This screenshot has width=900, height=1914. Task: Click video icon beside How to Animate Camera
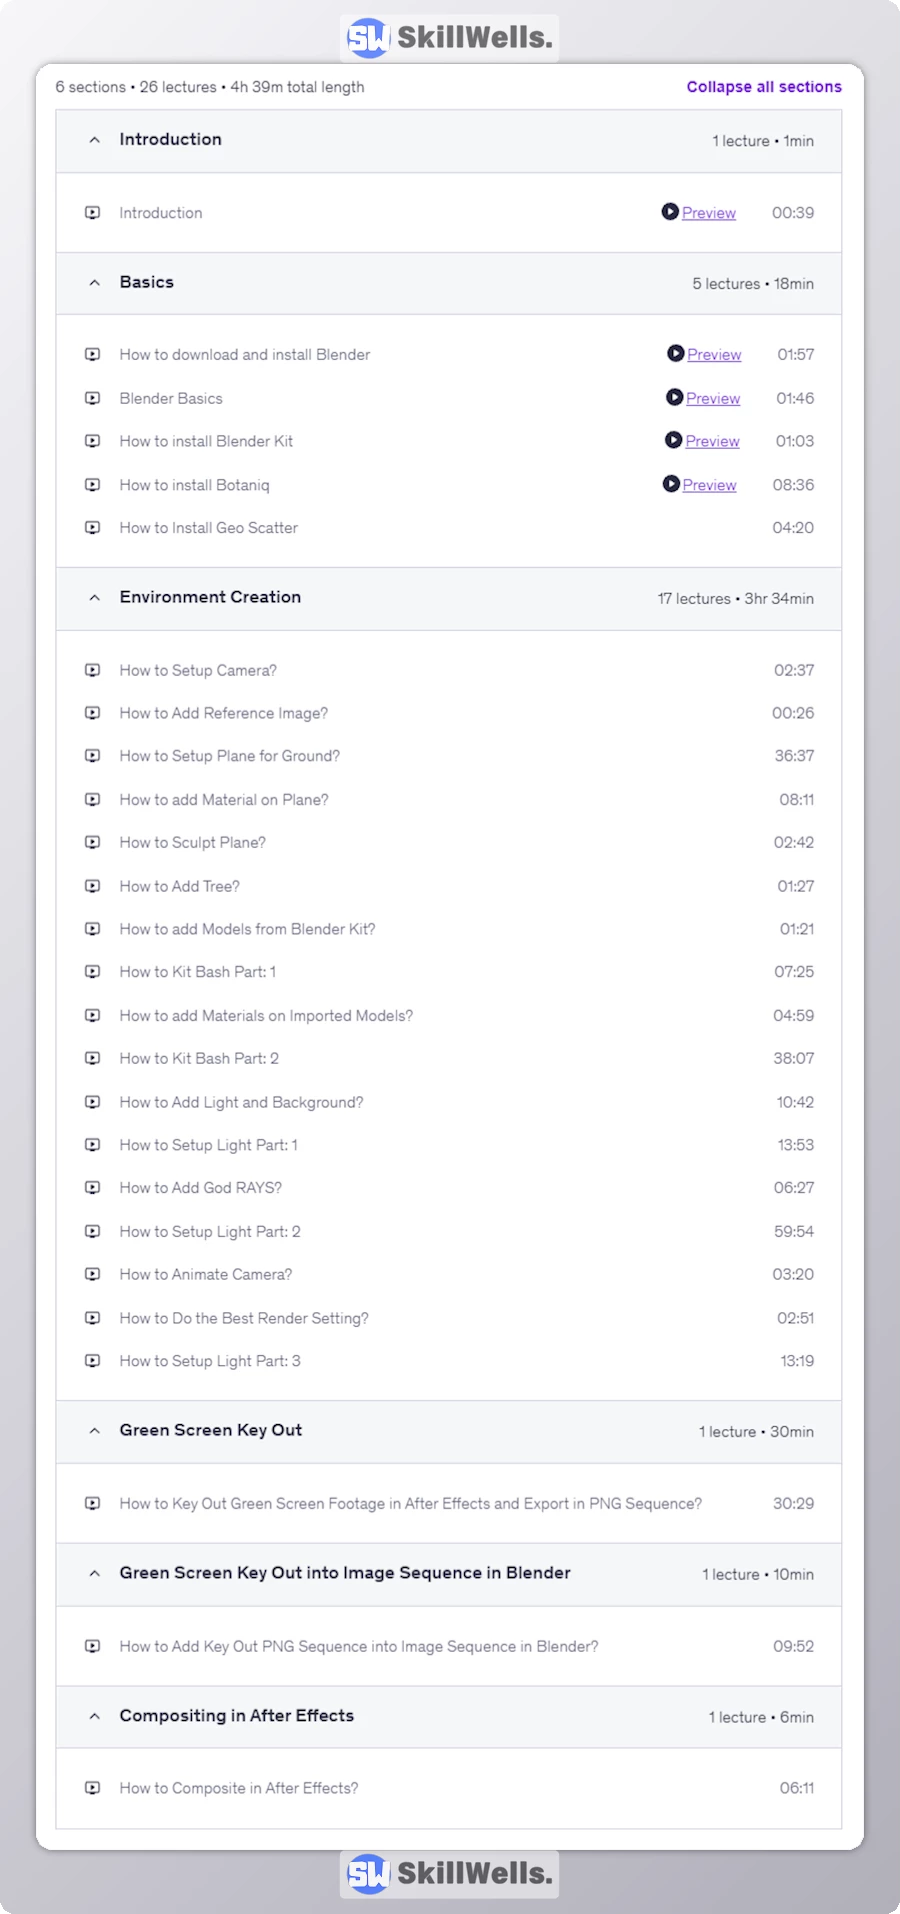coord(93,1275)
